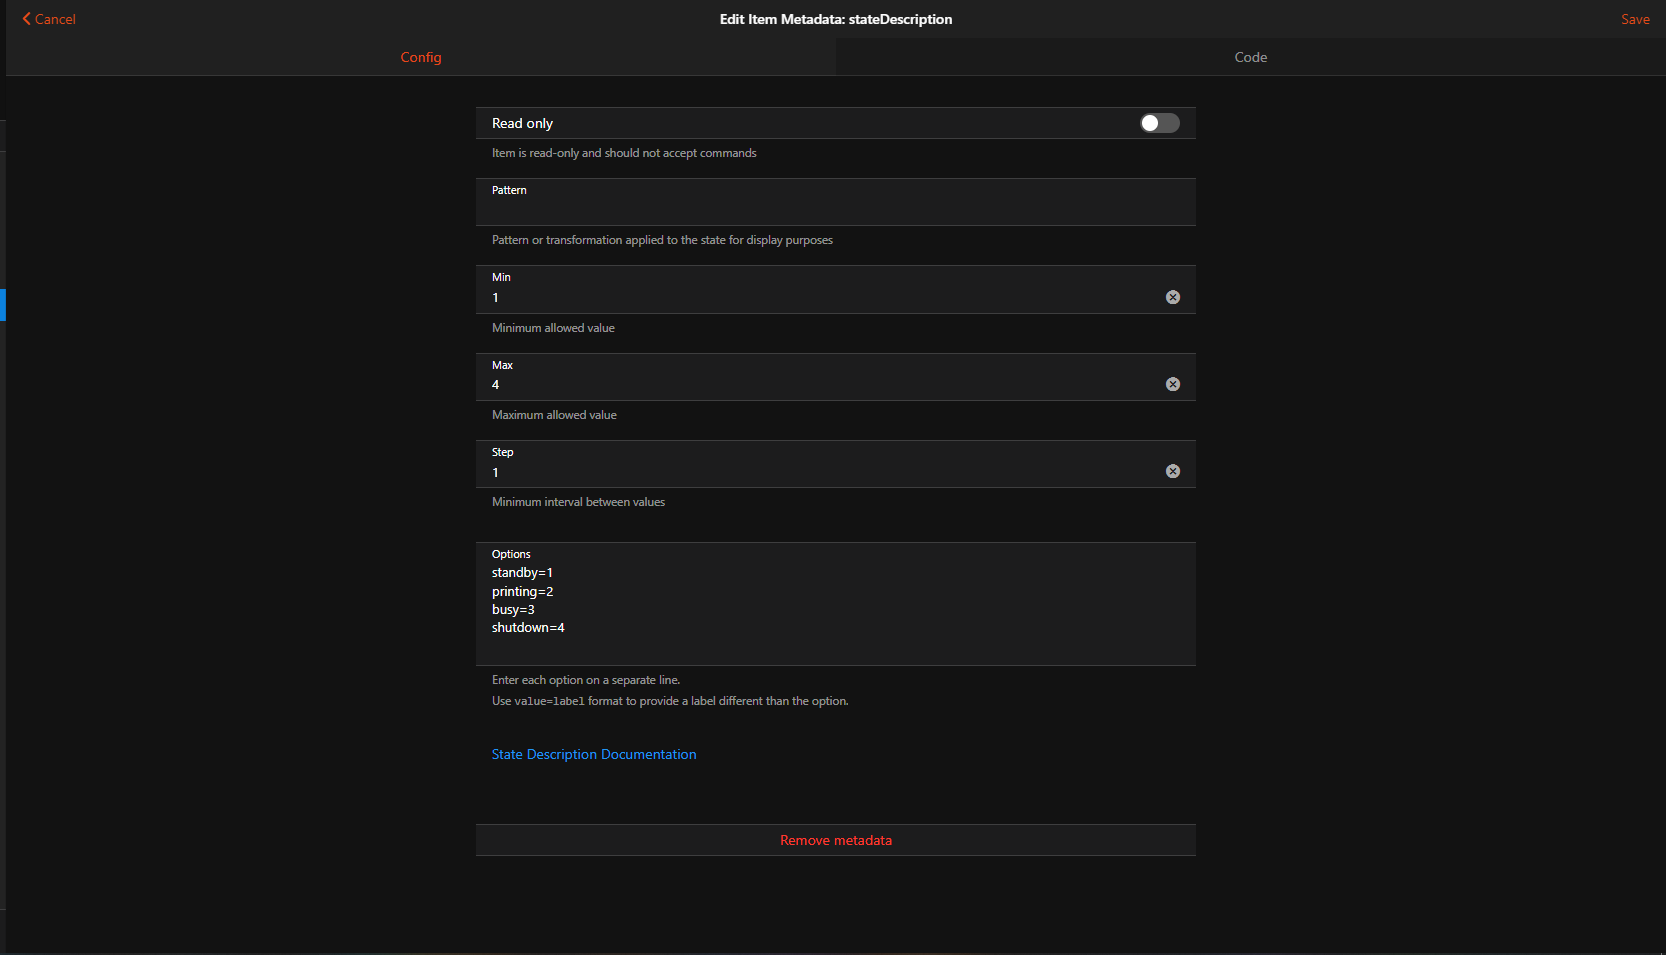Clear the Max field value
The width and height of the screenshot is (1666, 955).
1173,384
